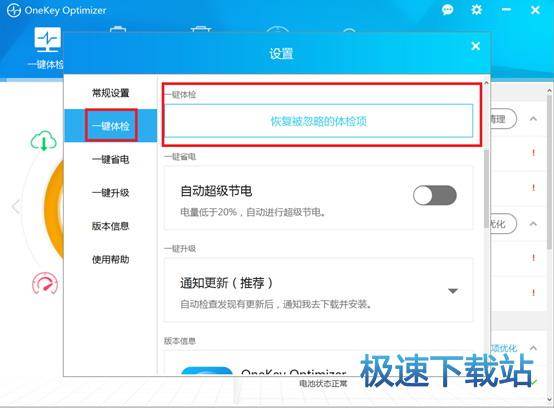Open 常规设置 in settings sidebar

[x=111, y=93]
